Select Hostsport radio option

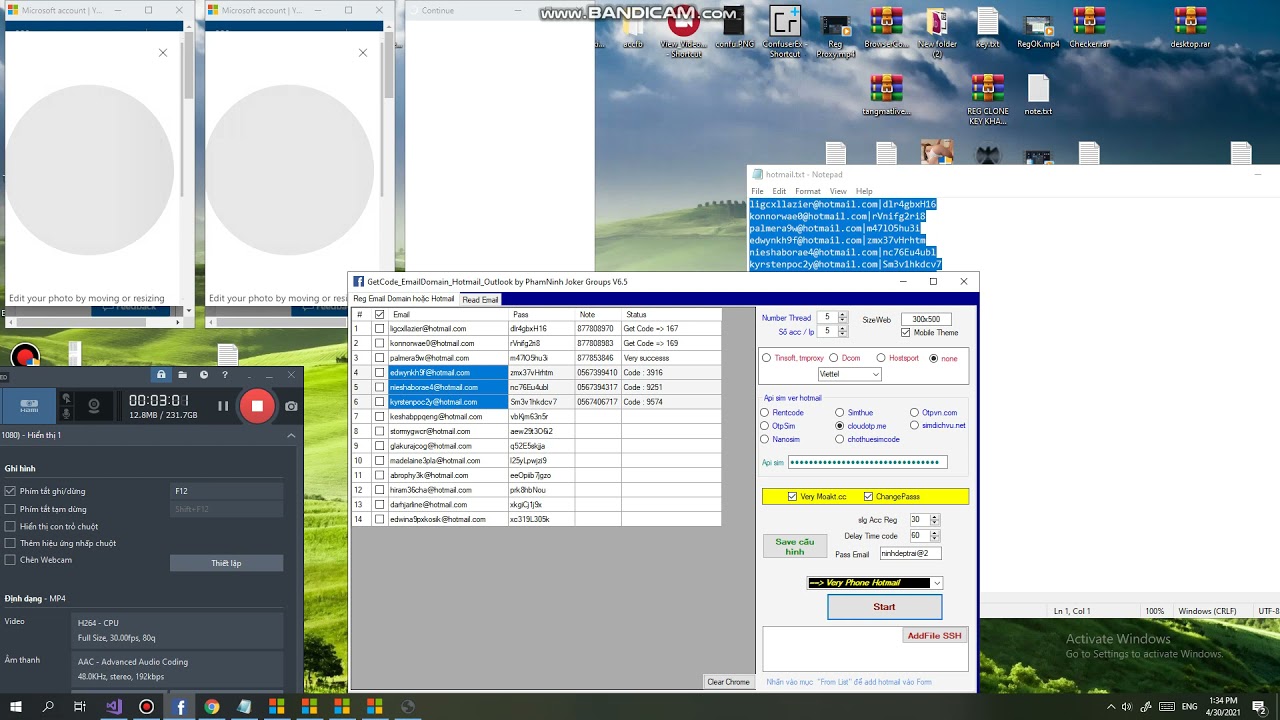tap(881, 358)
